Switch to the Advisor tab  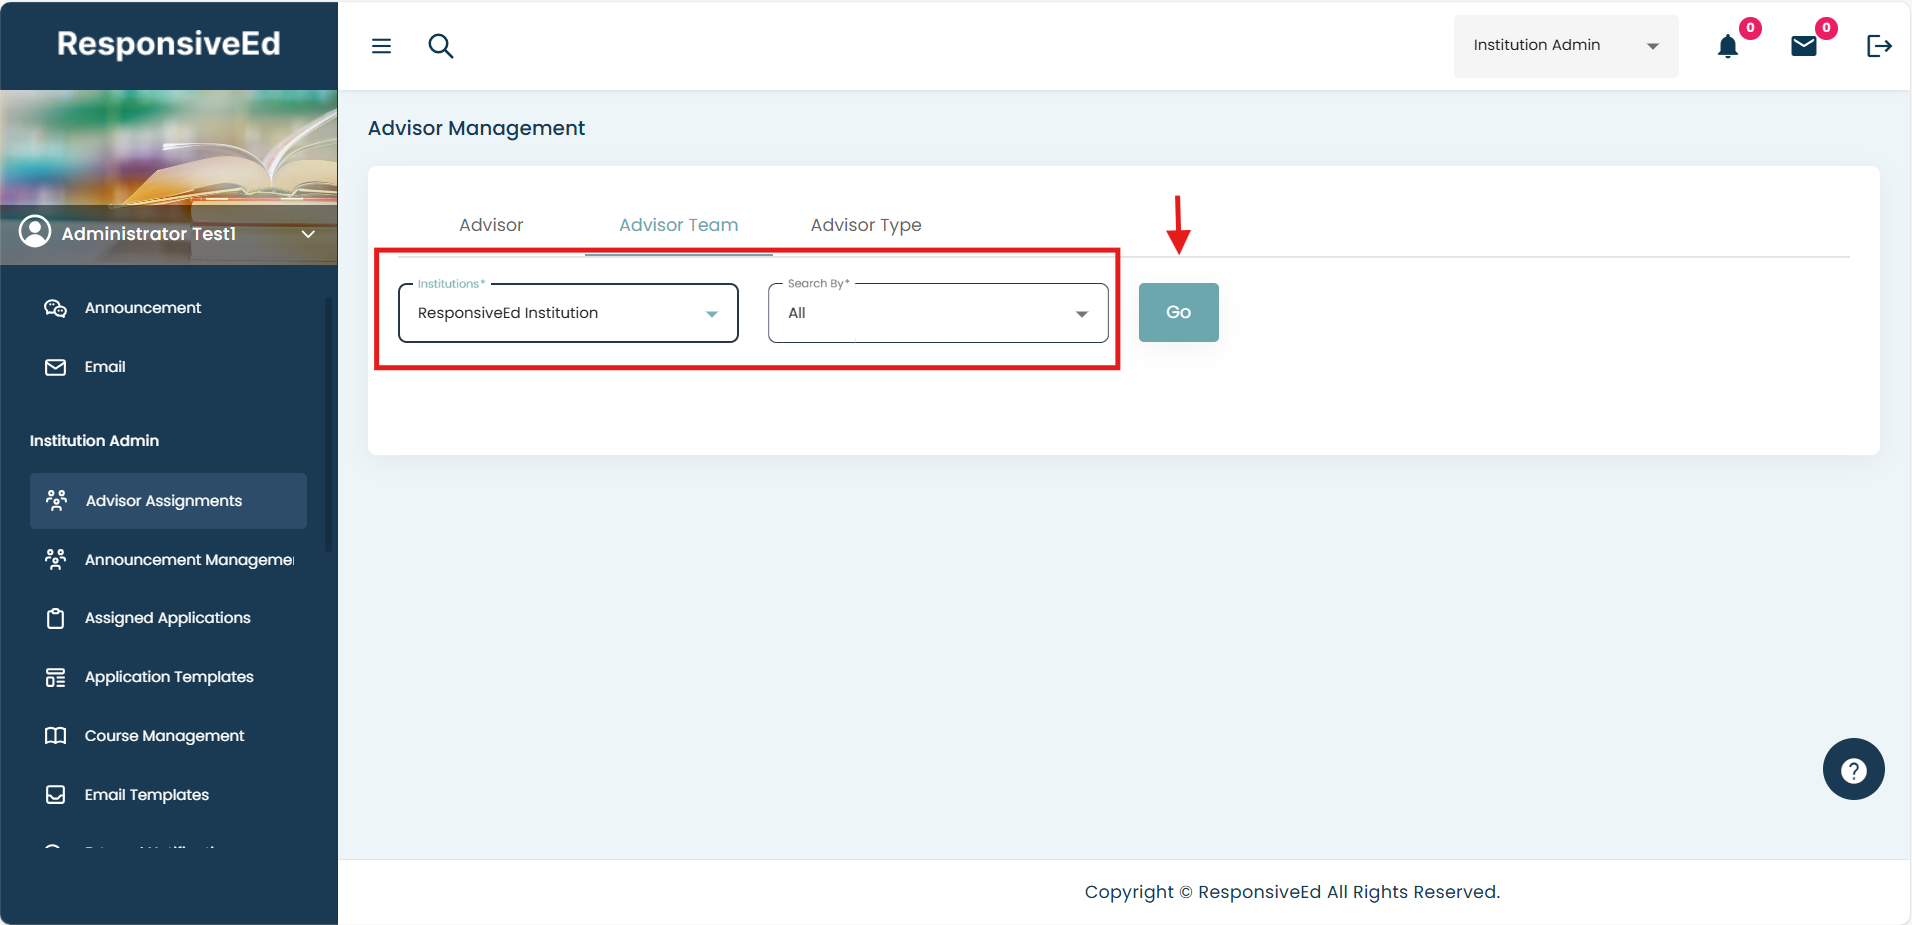click(x=491, y=225)
